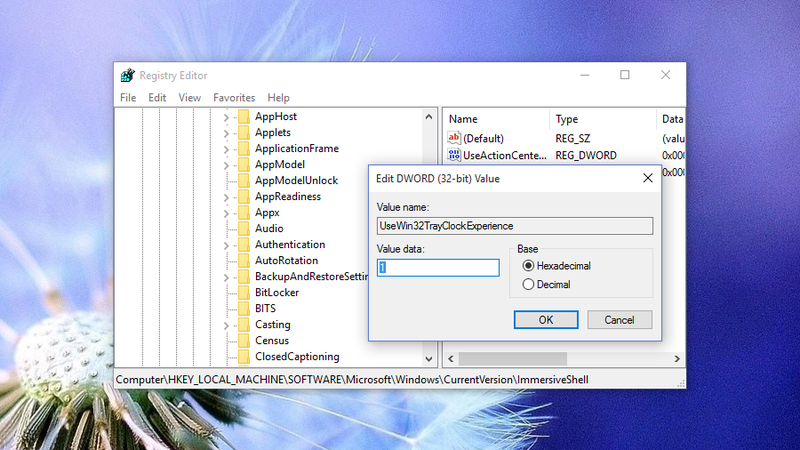Expand the ApplicationFrame key
The height and width of the screenshot is (450, 800).
click(226, 149)
